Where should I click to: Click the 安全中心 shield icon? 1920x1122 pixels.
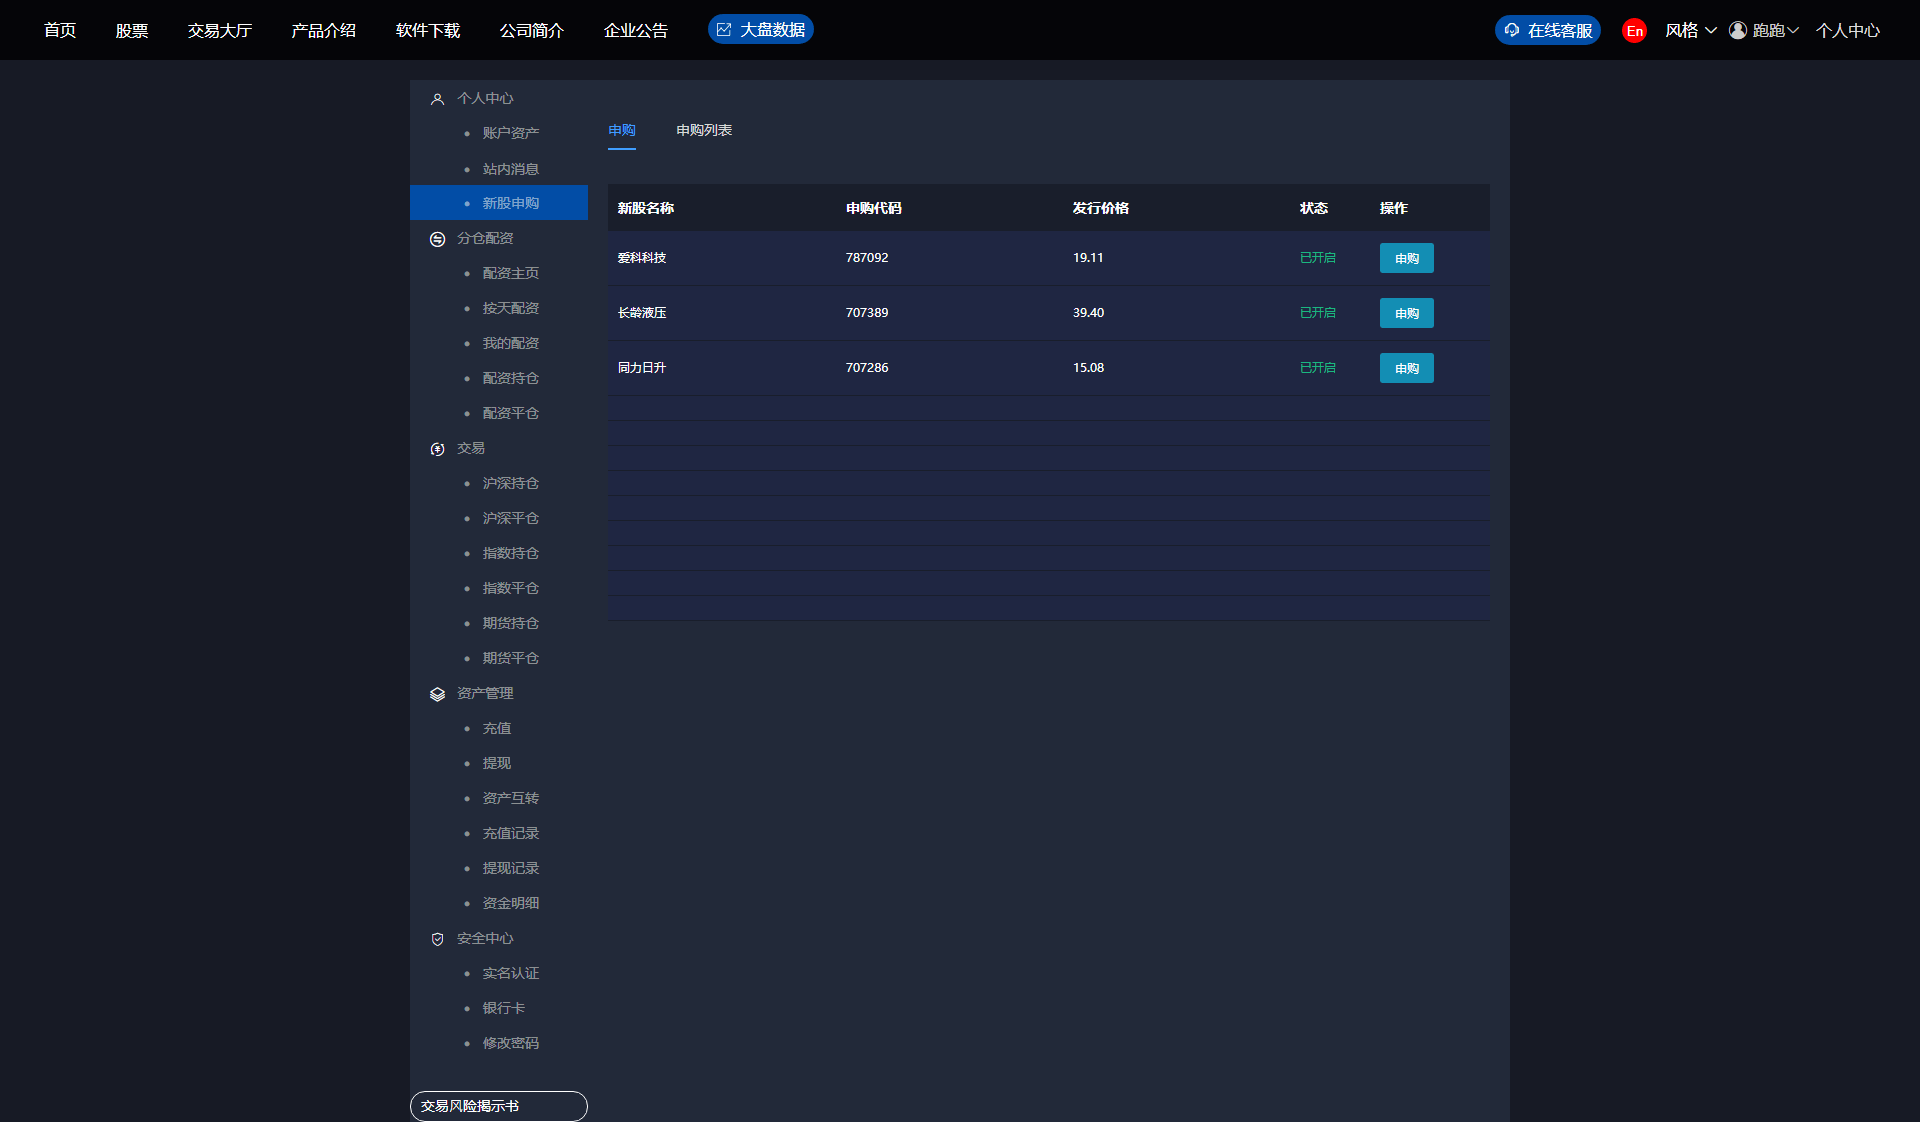click(x=437, y=939)
